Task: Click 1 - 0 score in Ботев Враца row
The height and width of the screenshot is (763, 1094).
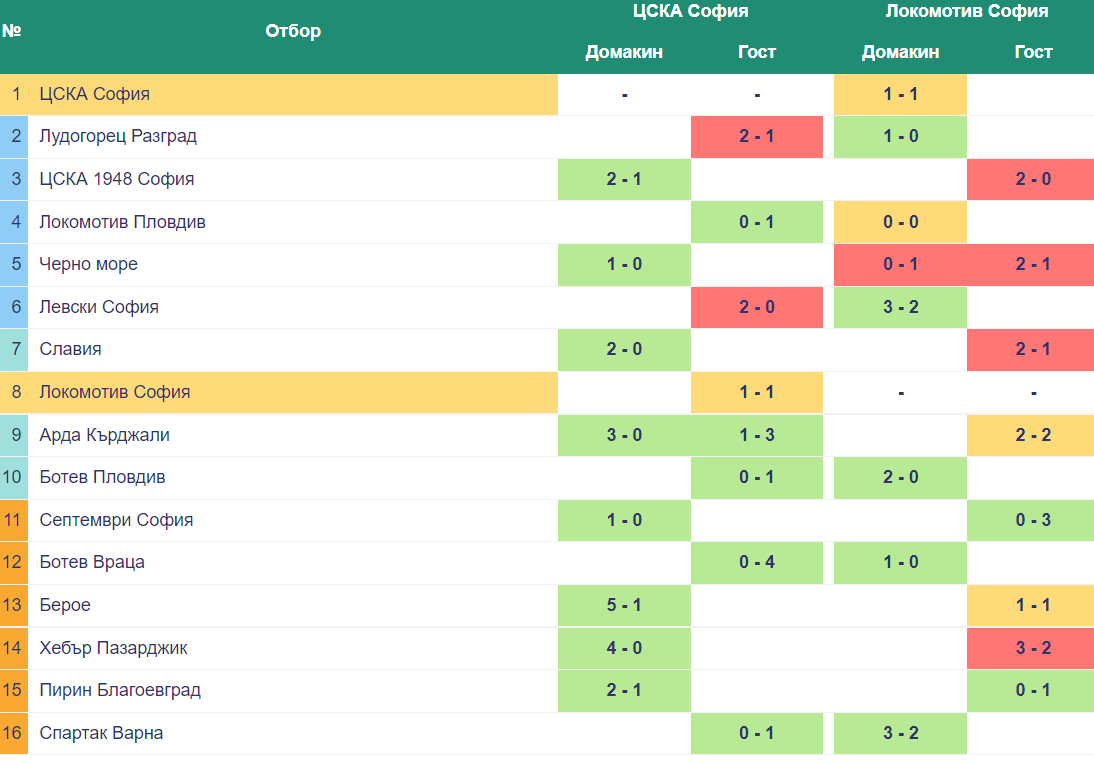Action: [900, 563]
